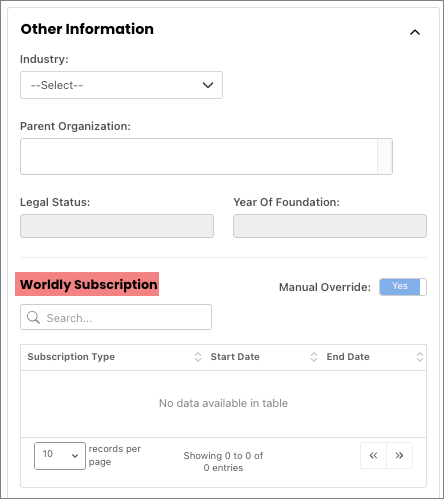
Task: Click the 'No data available in table' text
Action: 223,403
